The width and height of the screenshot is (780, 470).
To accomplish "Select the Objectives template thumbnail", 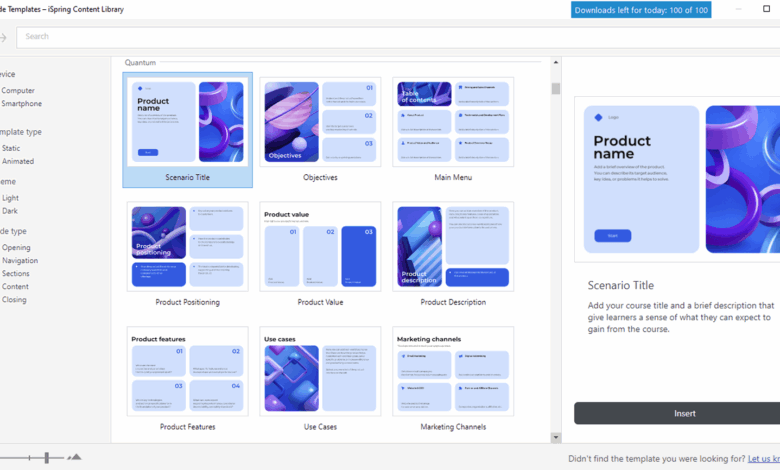I will [x=320, y=122].
